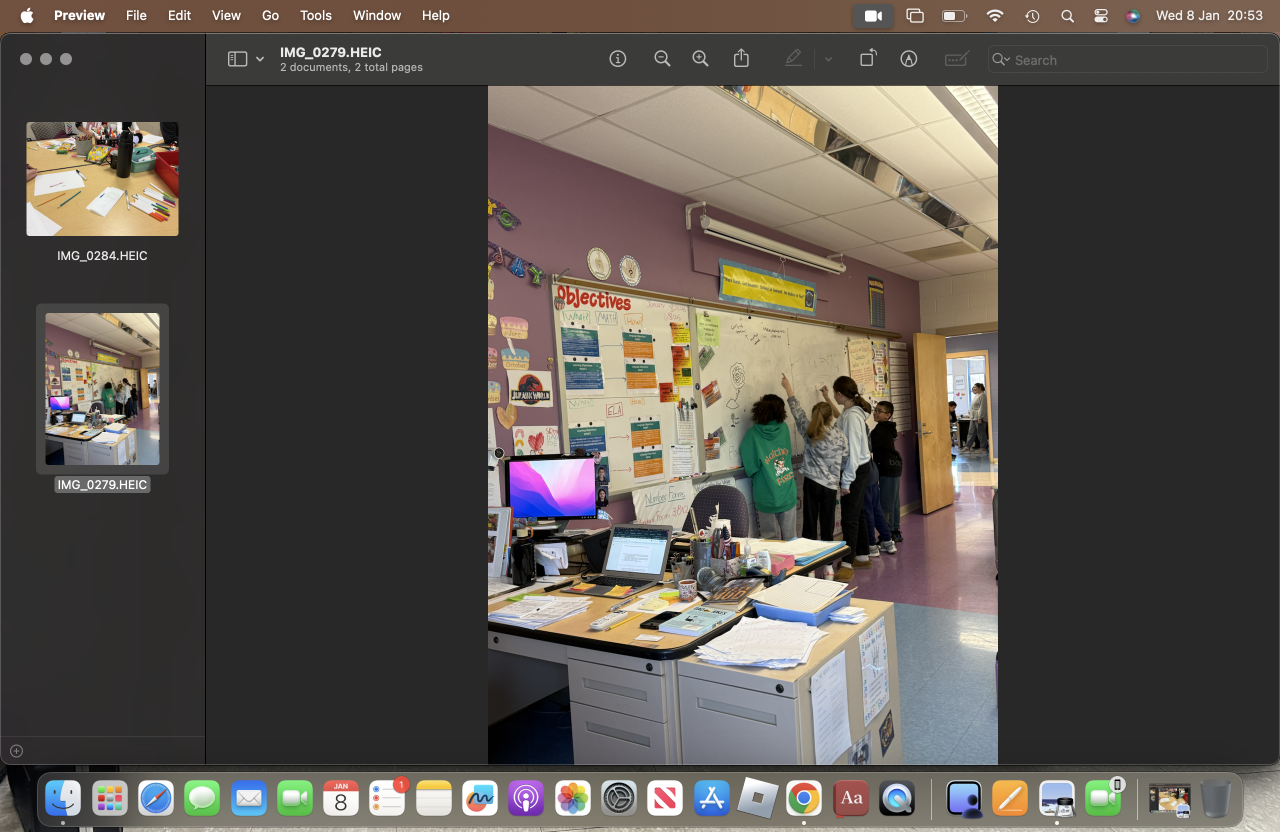Open the highlight options chevron
Viewport: 1280px width, 832px height.
[x=828, y=60]
